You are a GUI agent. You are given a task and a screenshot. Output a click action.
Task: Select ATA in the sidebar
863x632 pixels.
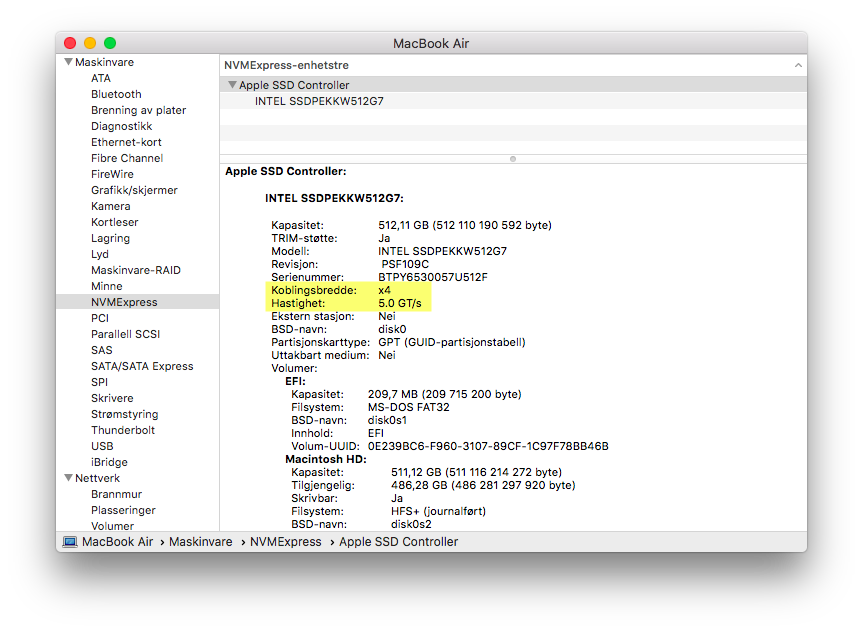tap(101, 78)
